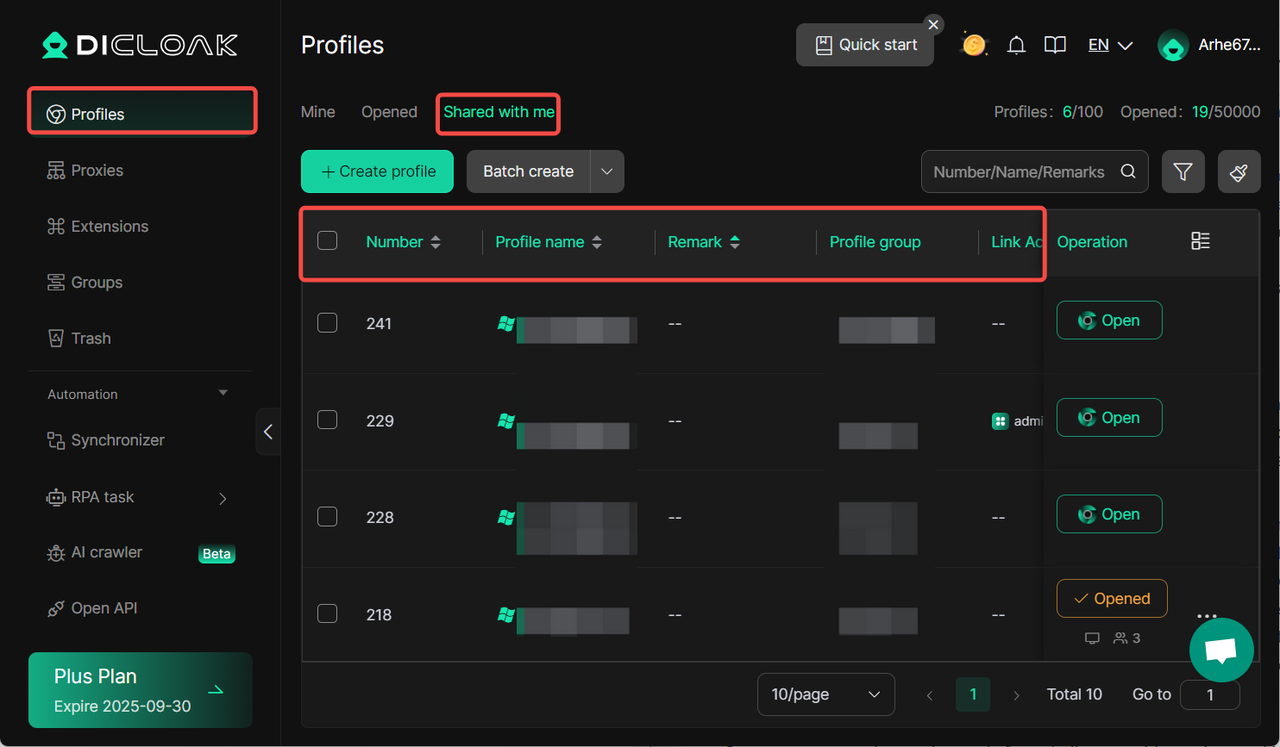The image size is (1280, 747).
Task: Check the checkbox for profile 228
Action: 327,516
